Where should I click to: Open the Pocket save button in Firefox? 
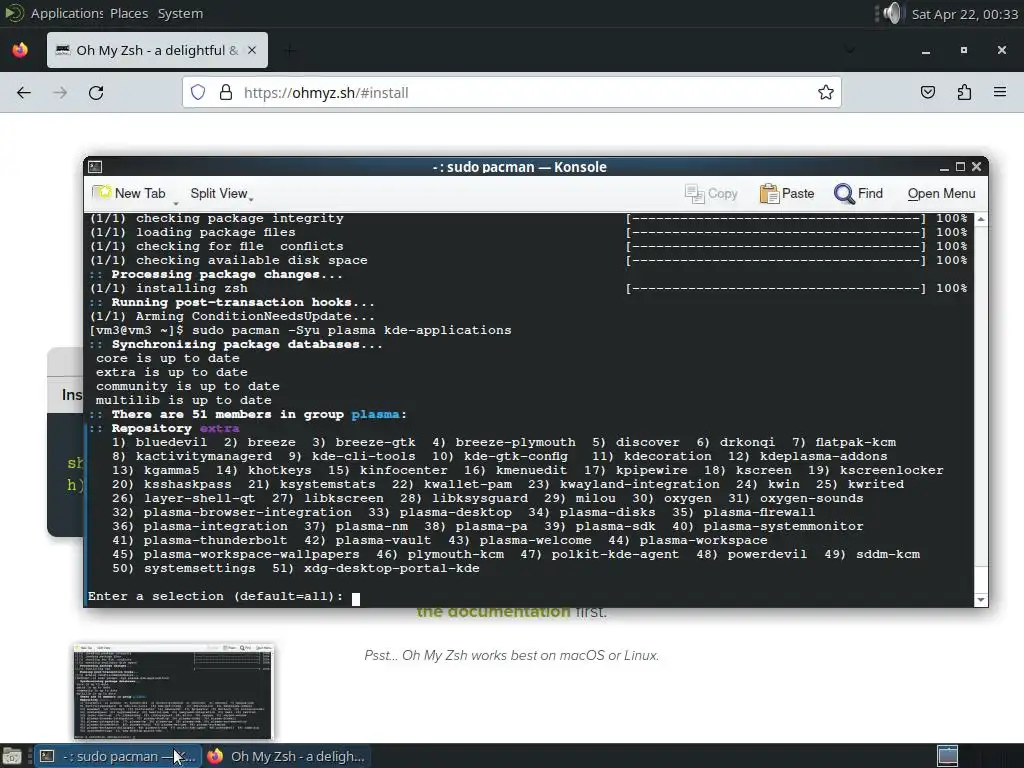coord(927,93)
